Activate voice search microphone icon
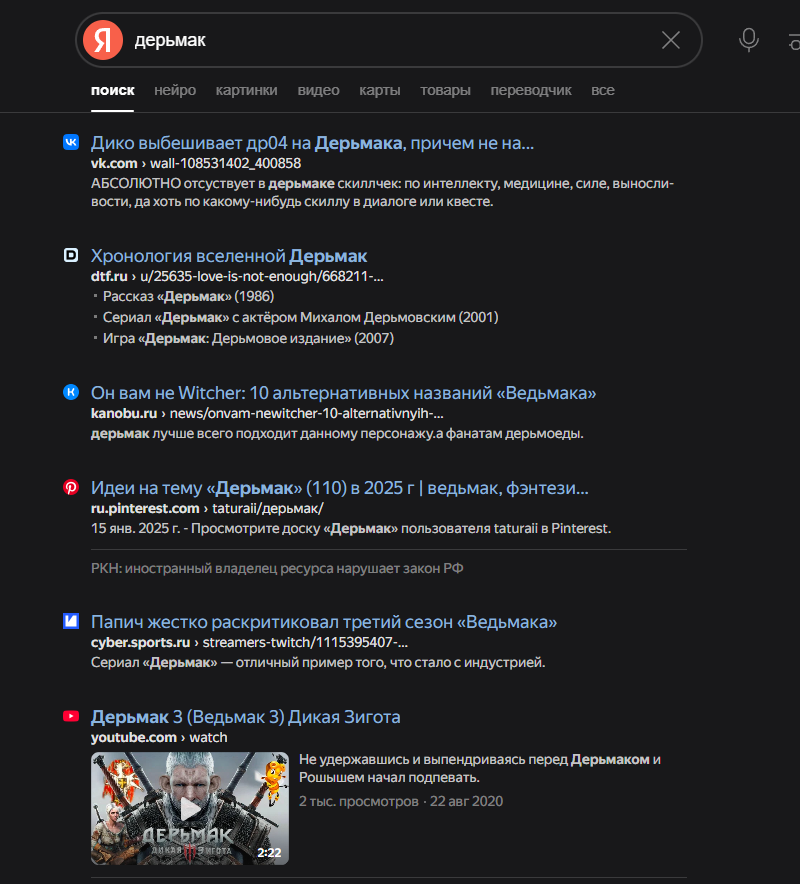The width and height of the screenshot is (800, 884). click(749, 40)
